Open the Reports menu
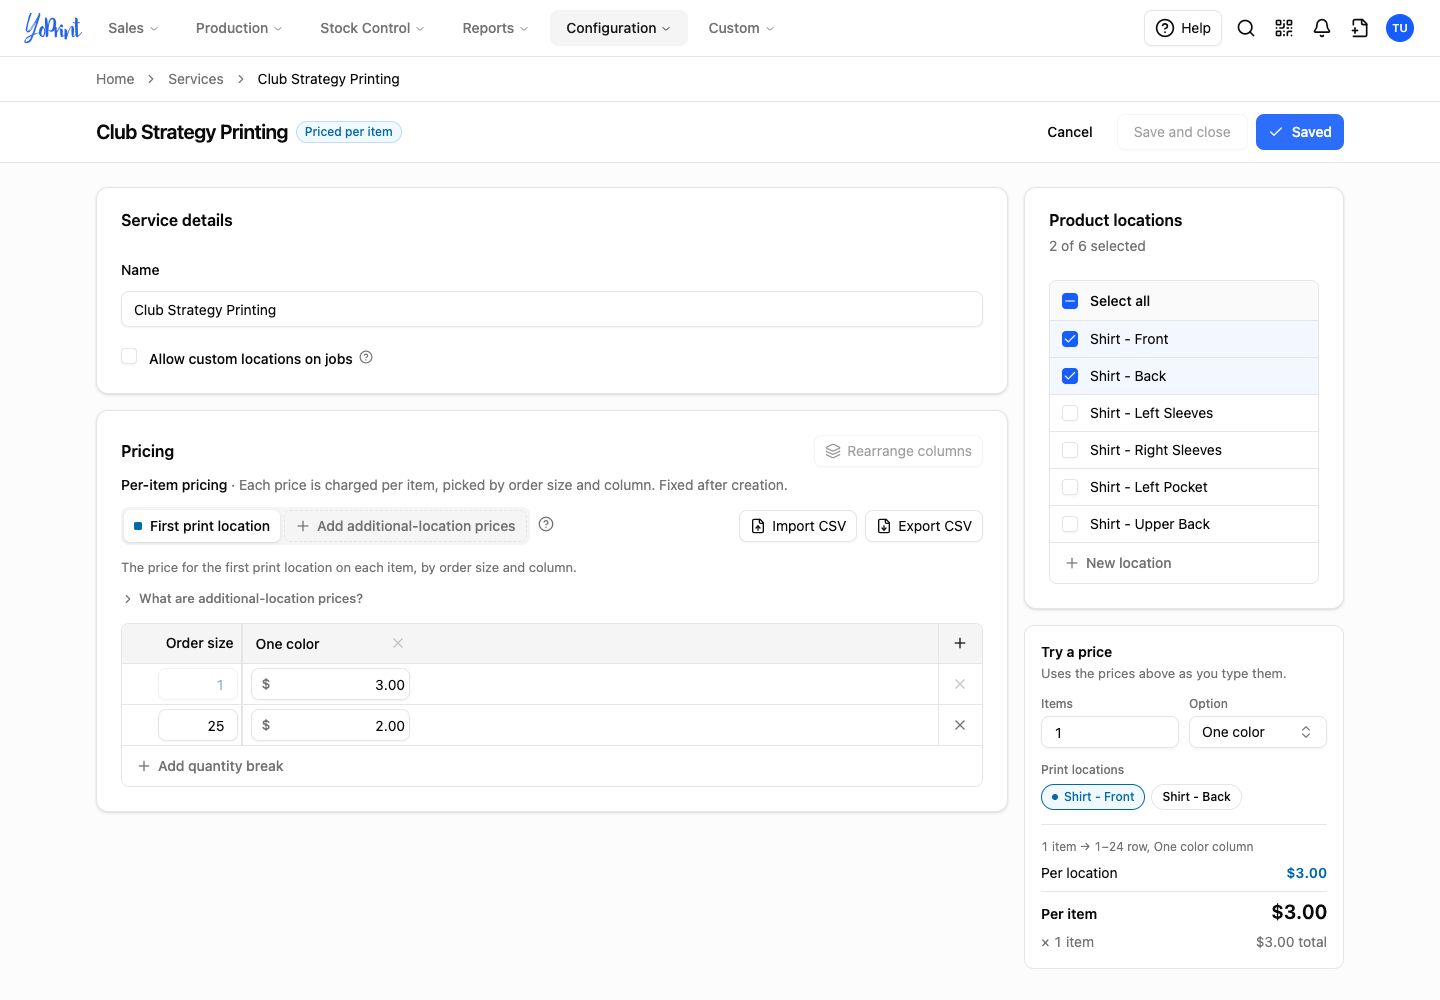The height and width of the screenshot is (1000, 1440). tap(495, 28)
